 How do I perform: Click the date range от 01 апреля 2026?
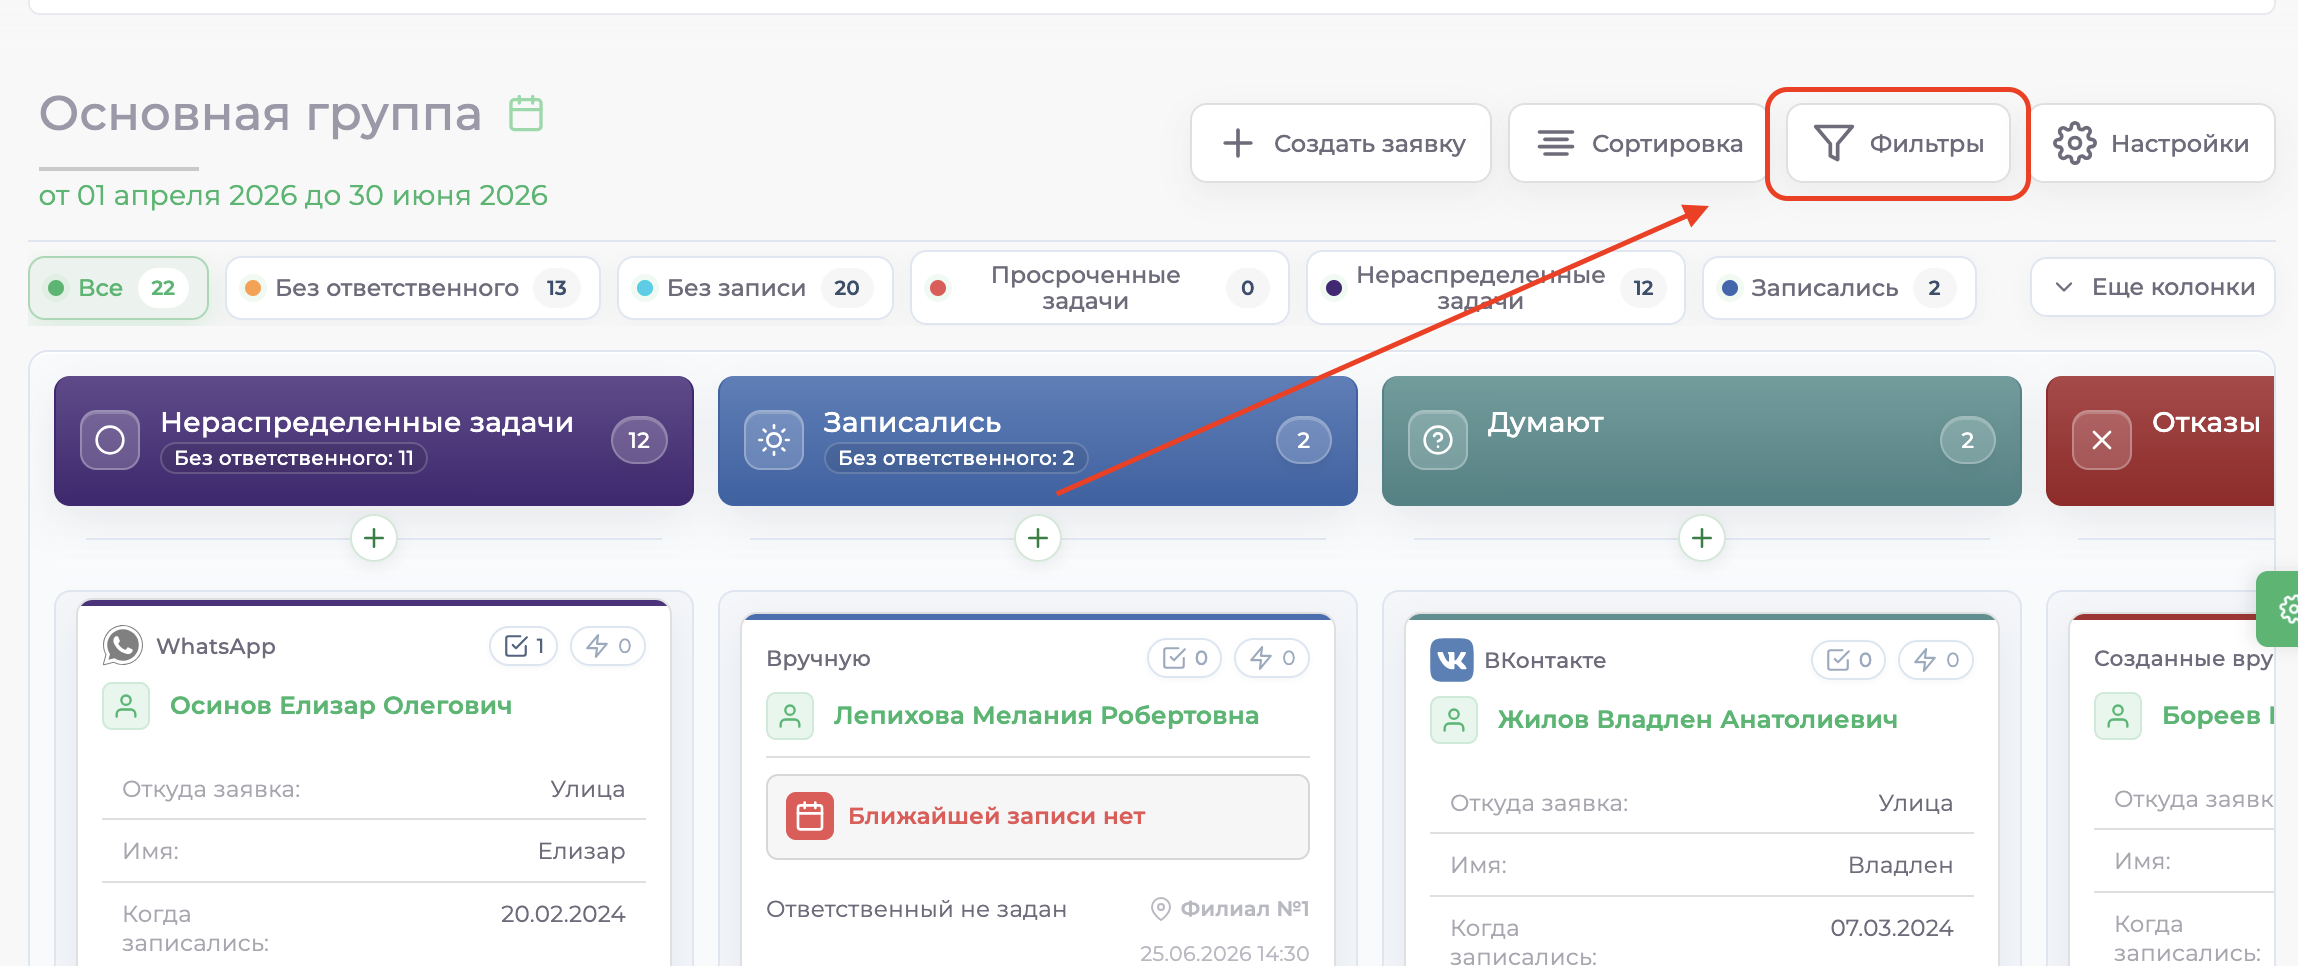click(x=293, y=195)
